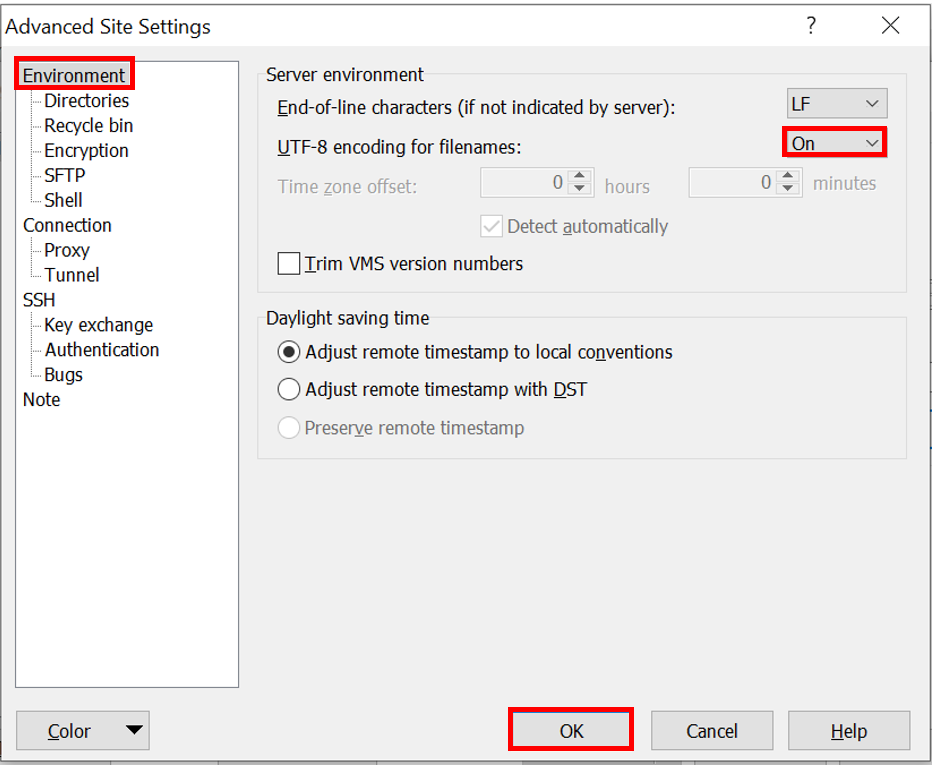Viewport: 932px width, 765px height.
Task: Click the question mark help icon in title bar
Action: pyautogui.click(x=811, y=27)
